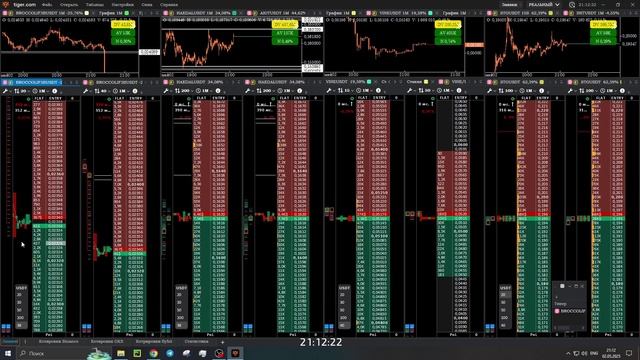Open the Windows Start menu
640x360 pixels.
(x=7, y=353)
